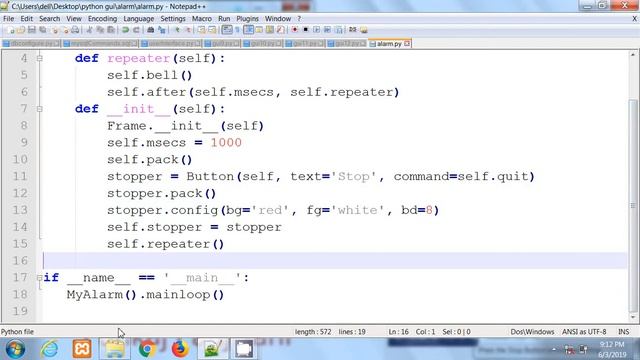The height and width of the screenshot is (360, 640).
Task: Click the Save All toolbar icon
Action: point(42,30)
